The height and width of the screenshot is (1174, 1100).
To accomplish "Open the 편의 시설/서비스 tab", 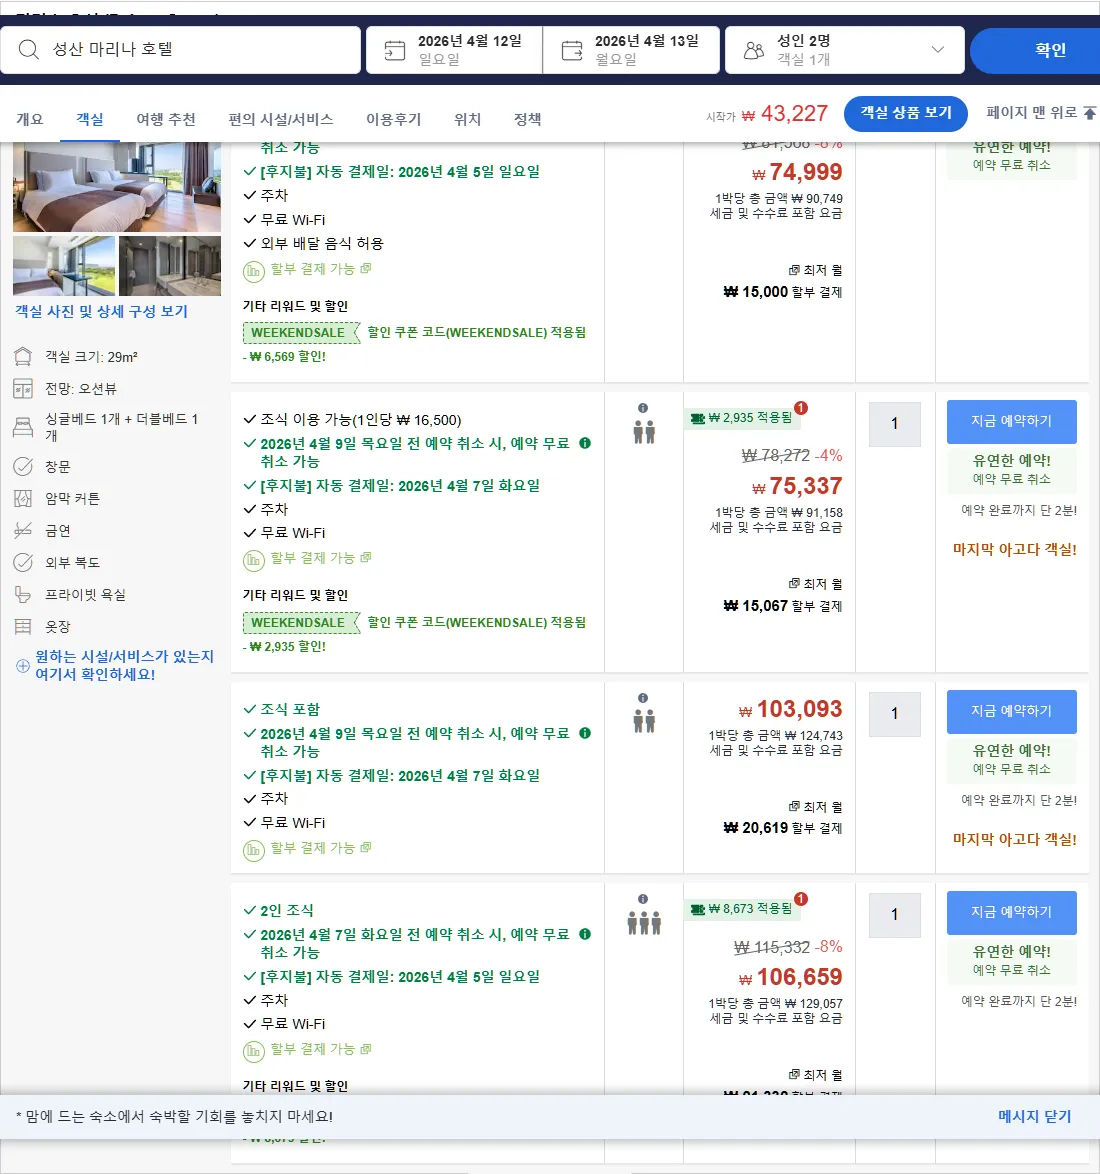I will tap(281, 119).
